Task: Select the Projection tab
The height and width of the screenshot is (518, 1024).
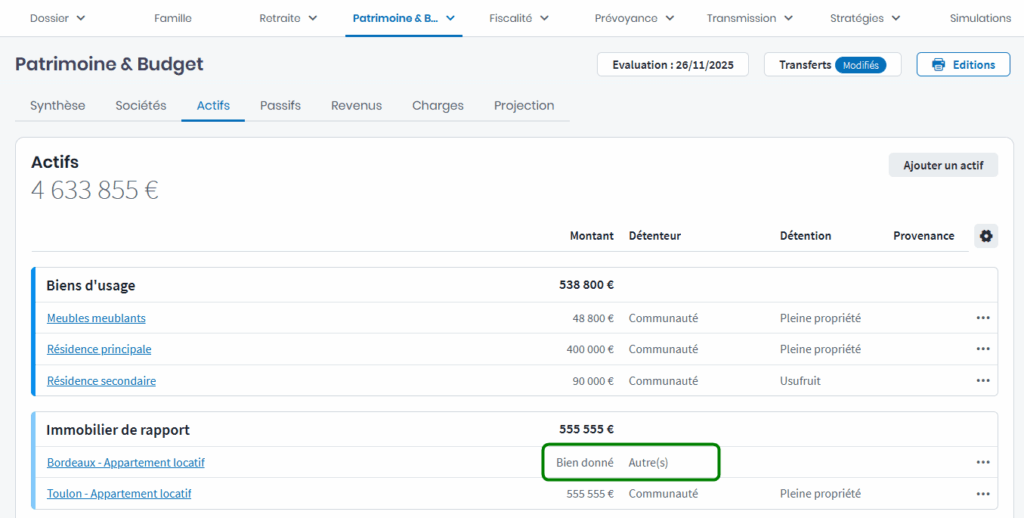Action: (x=524, y=105)
